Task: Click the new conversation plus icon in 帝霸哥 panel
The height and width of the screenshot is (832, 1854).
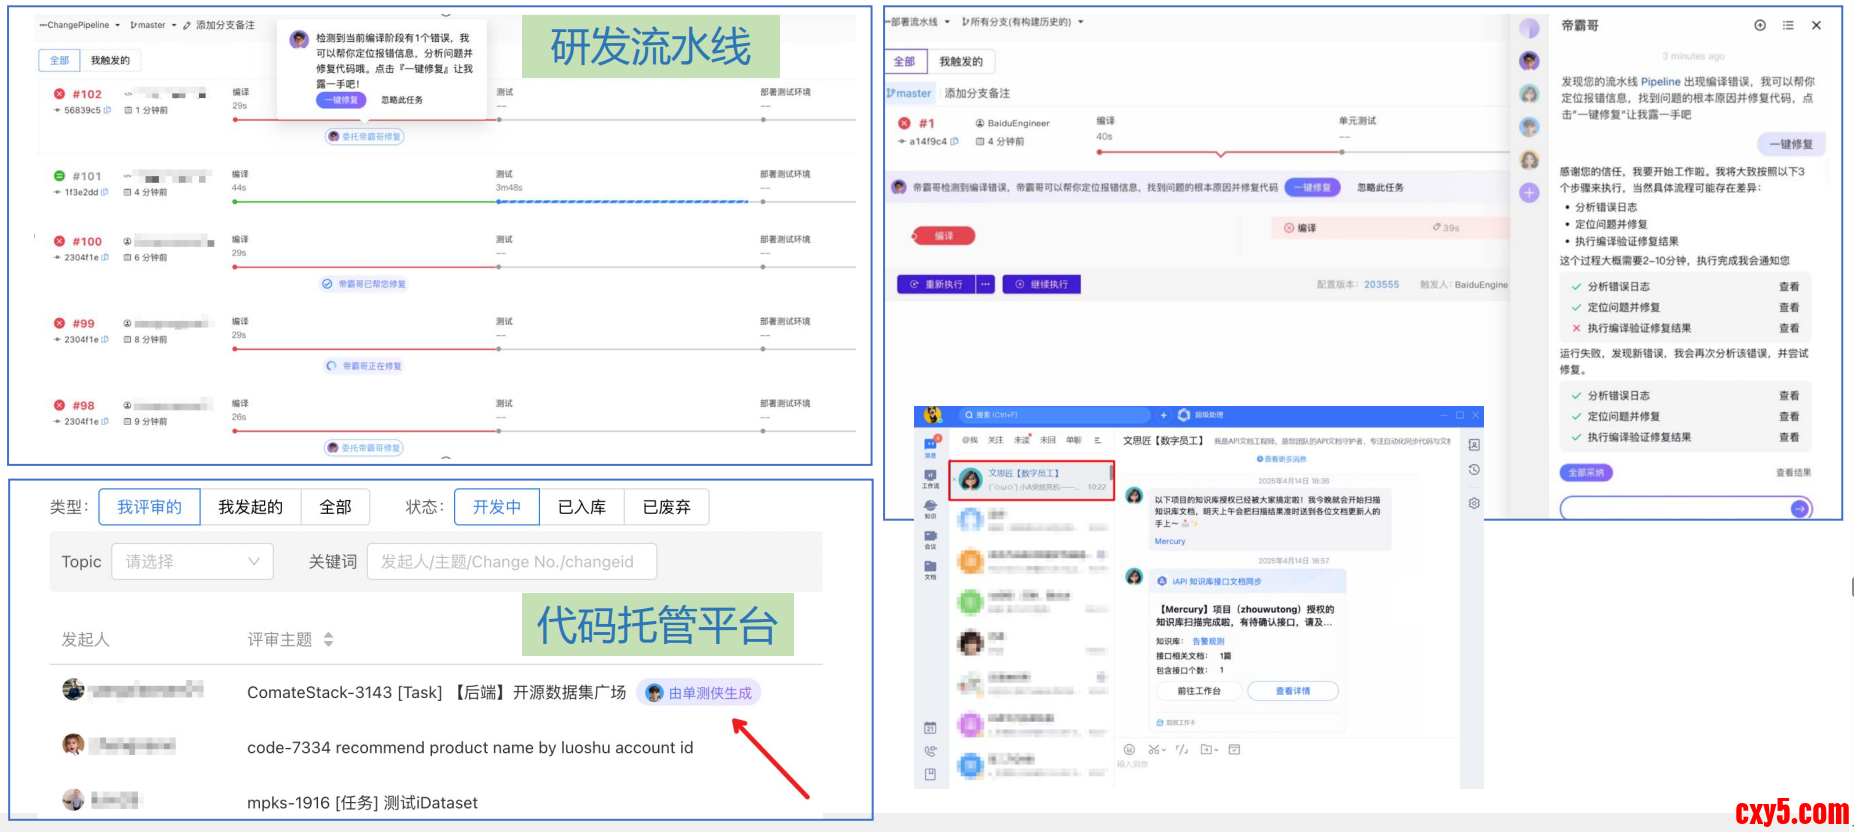Action: pyautogui.click(x=1760, y=25)
